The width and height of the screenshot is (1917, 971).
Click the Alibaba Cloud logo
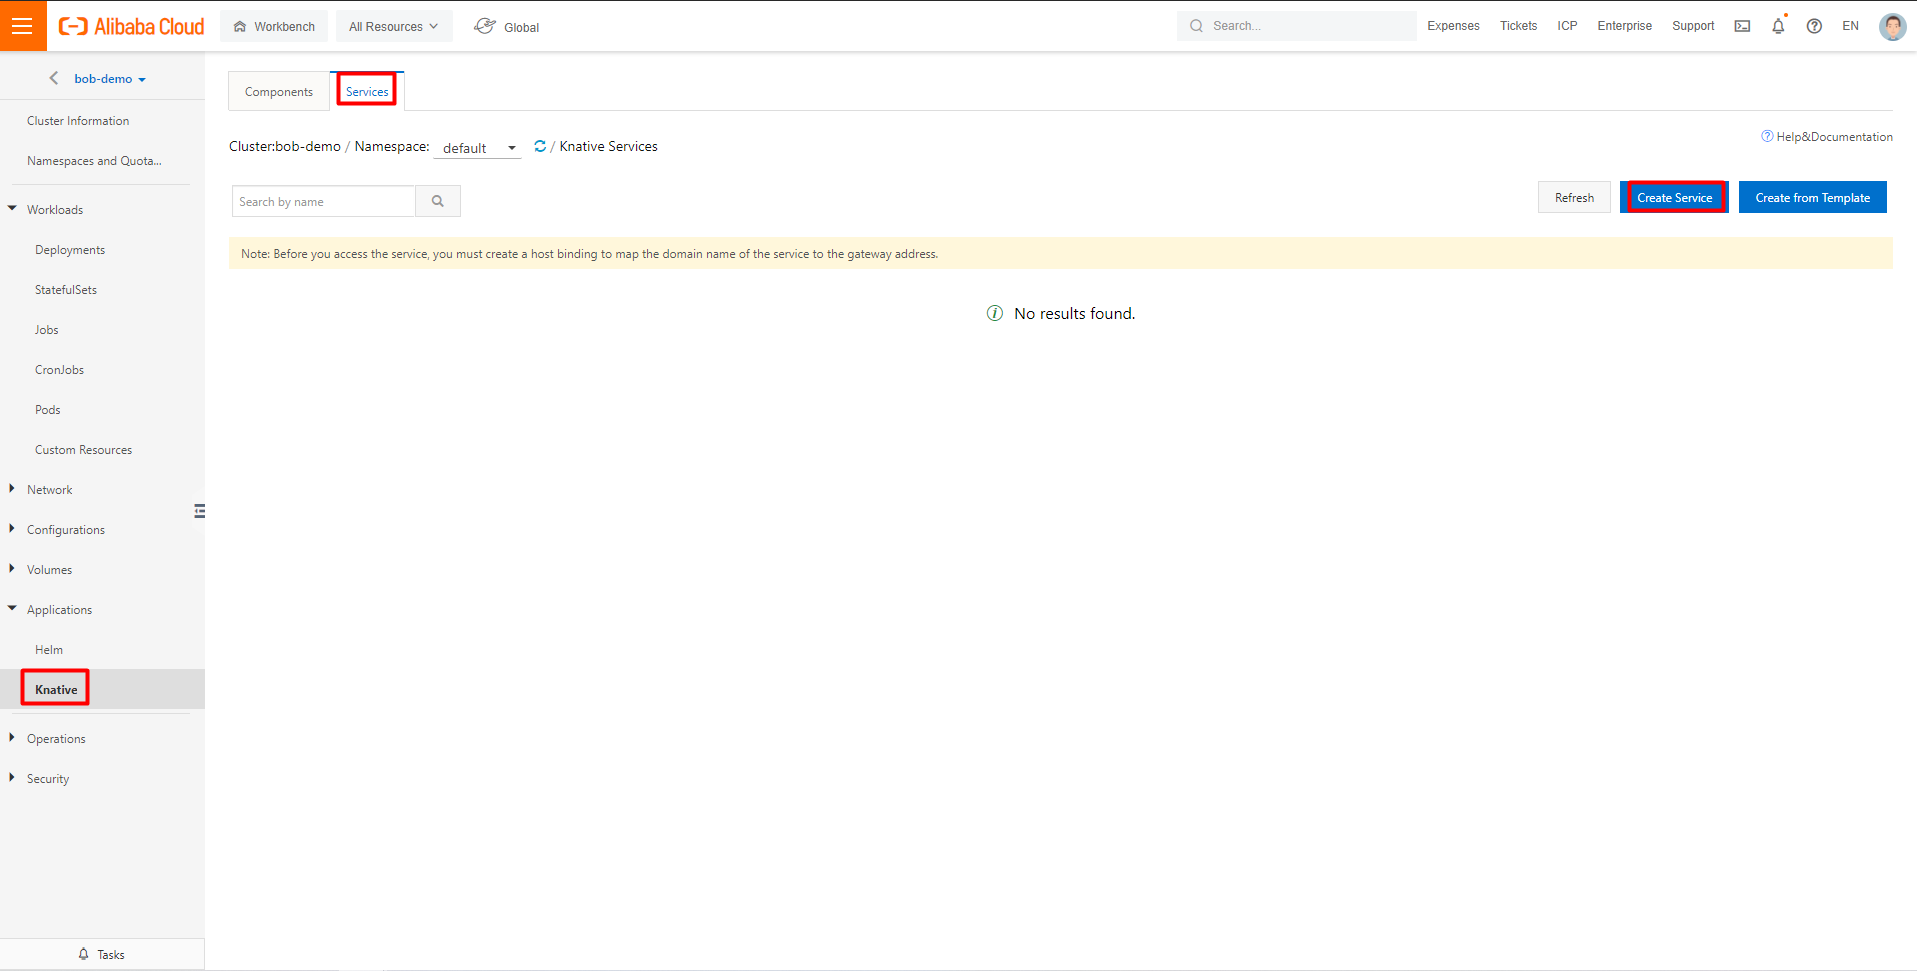tap(131, 27)
